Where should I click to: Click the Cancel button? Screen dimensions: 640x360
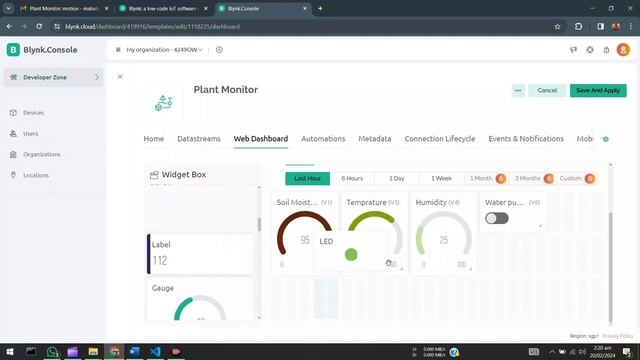[547, 91]
